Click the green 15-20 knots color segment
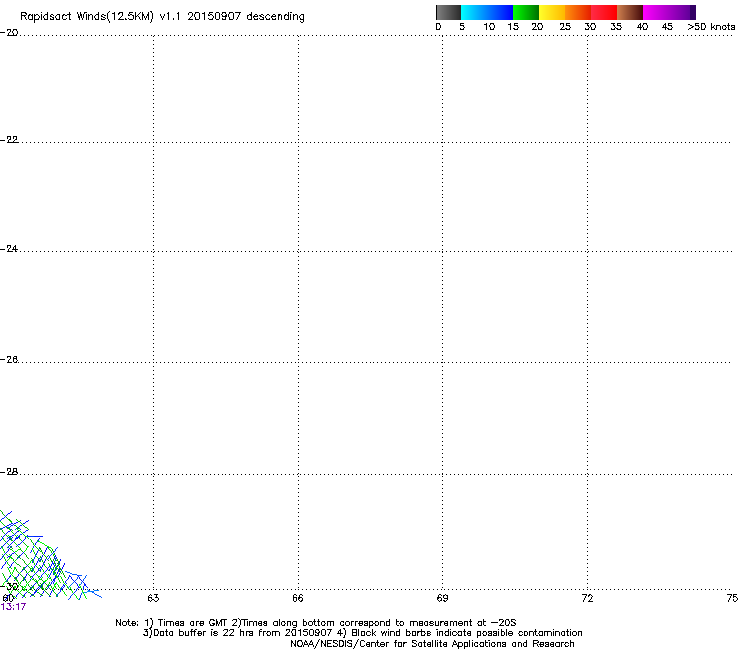The width and height of the screenshot is (740, 650). (526, 12)
